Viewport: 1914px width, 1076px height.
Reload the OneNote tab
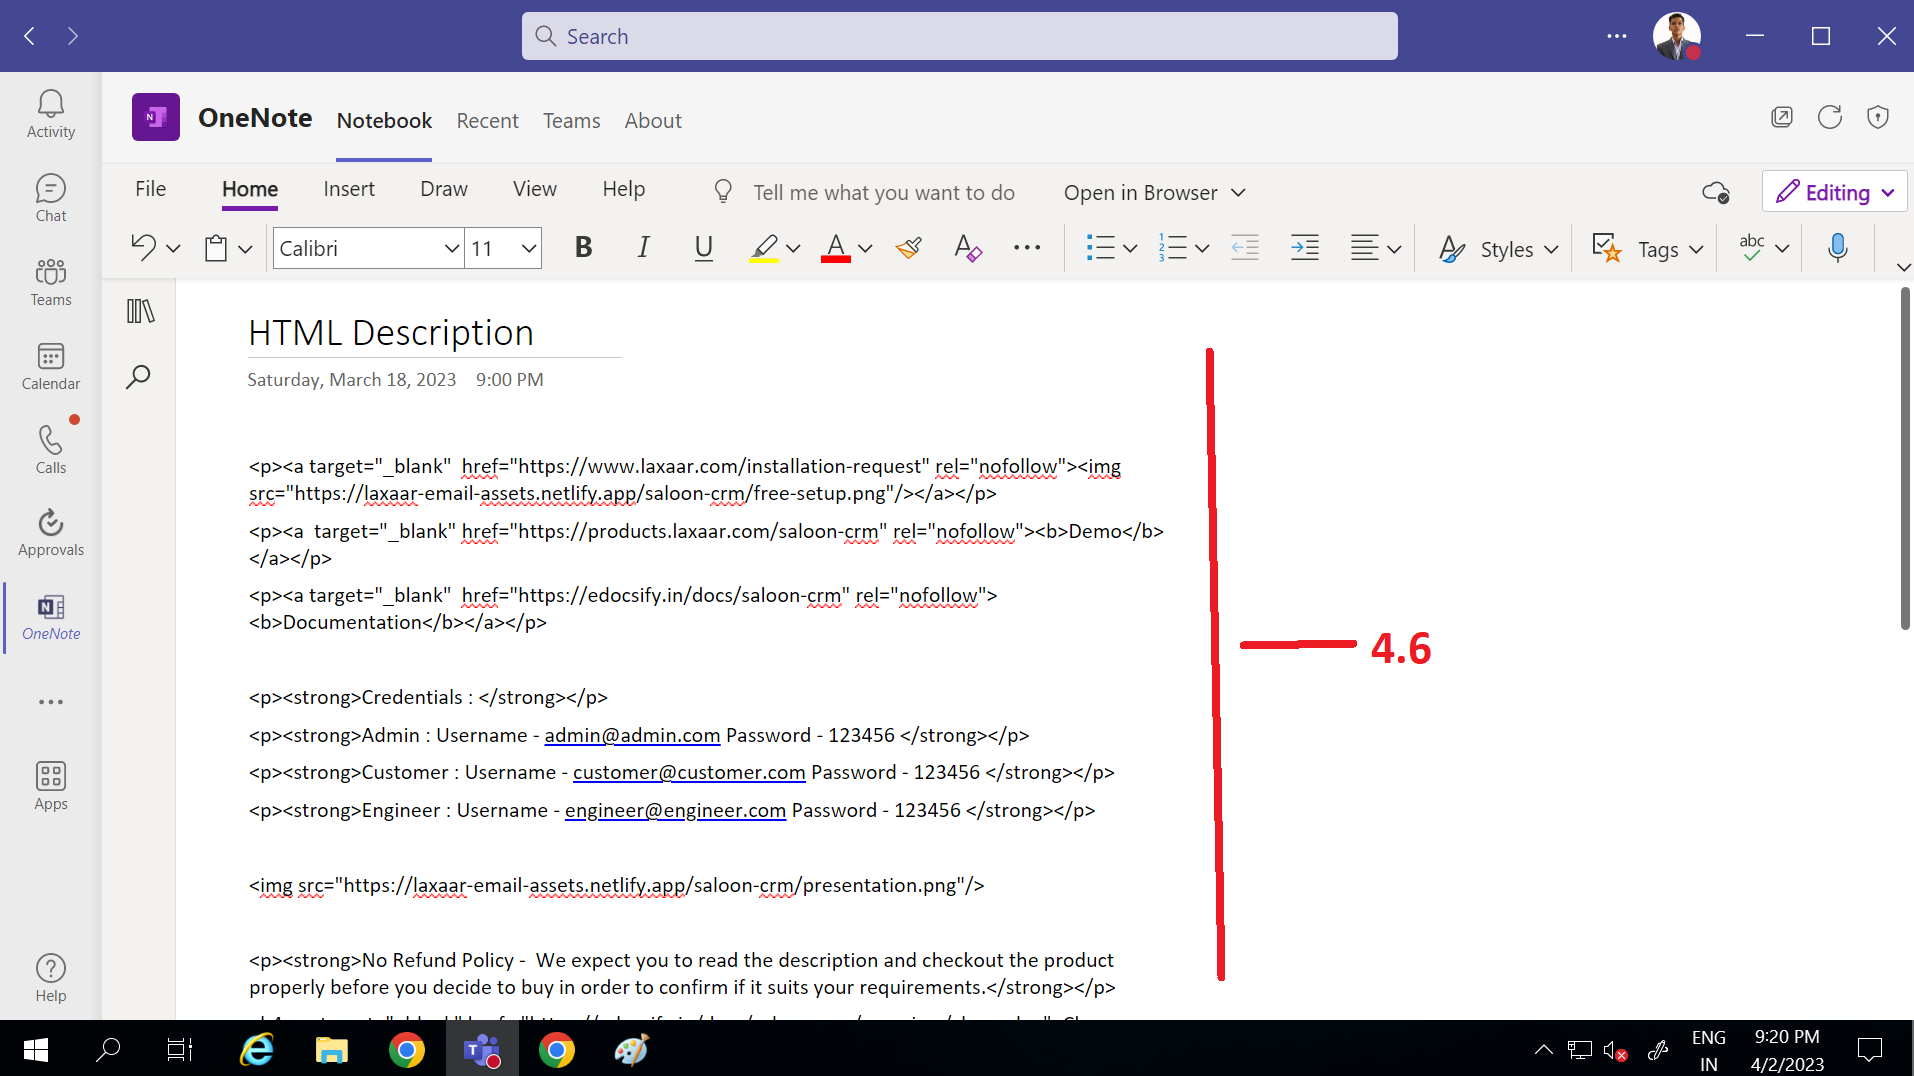(x=1830, y=117)
